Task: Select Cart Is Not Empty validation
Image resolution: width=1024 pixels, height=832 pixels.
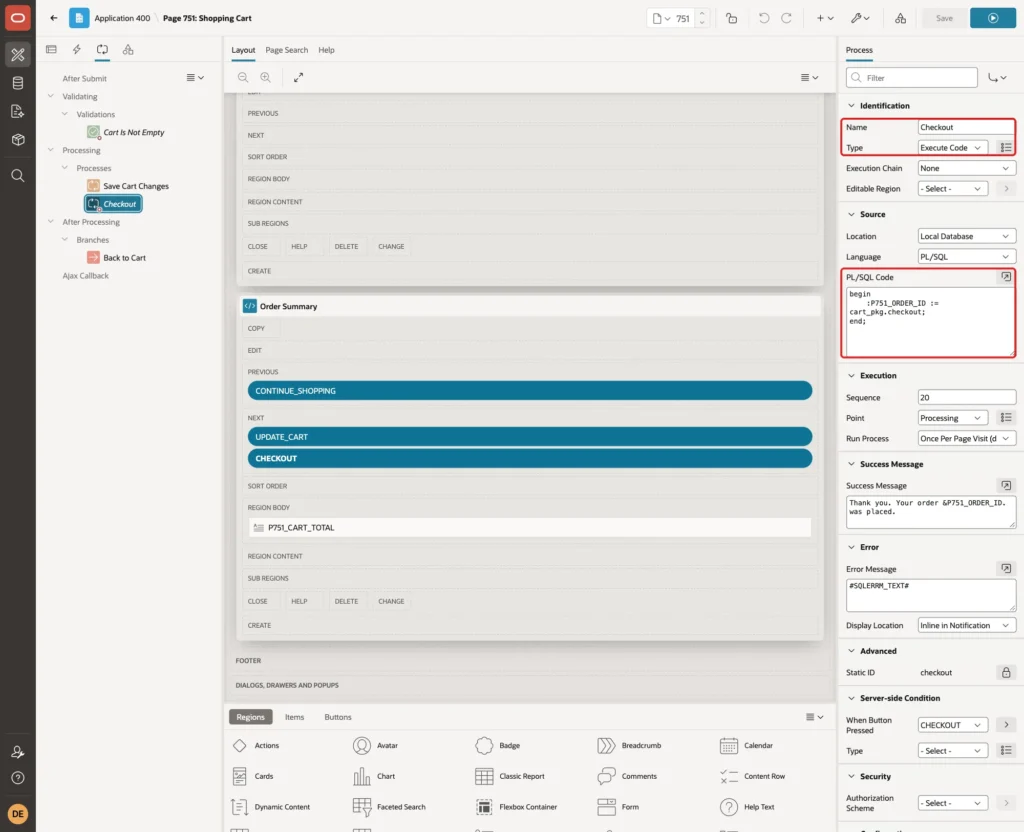Action: tap(134, 132)
